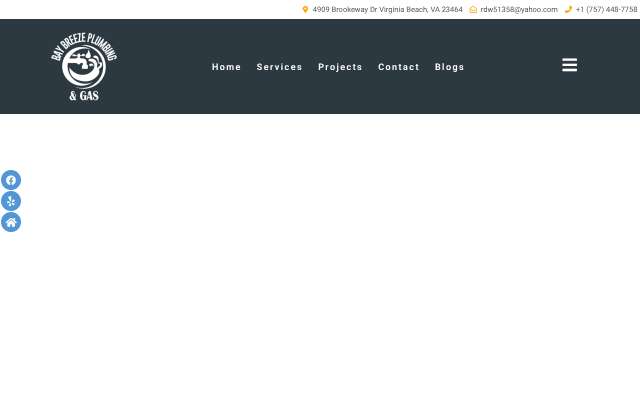Click the phone handset icon
Image resolution: width=640 pixels, height=400 pixels.
[568, 9]
